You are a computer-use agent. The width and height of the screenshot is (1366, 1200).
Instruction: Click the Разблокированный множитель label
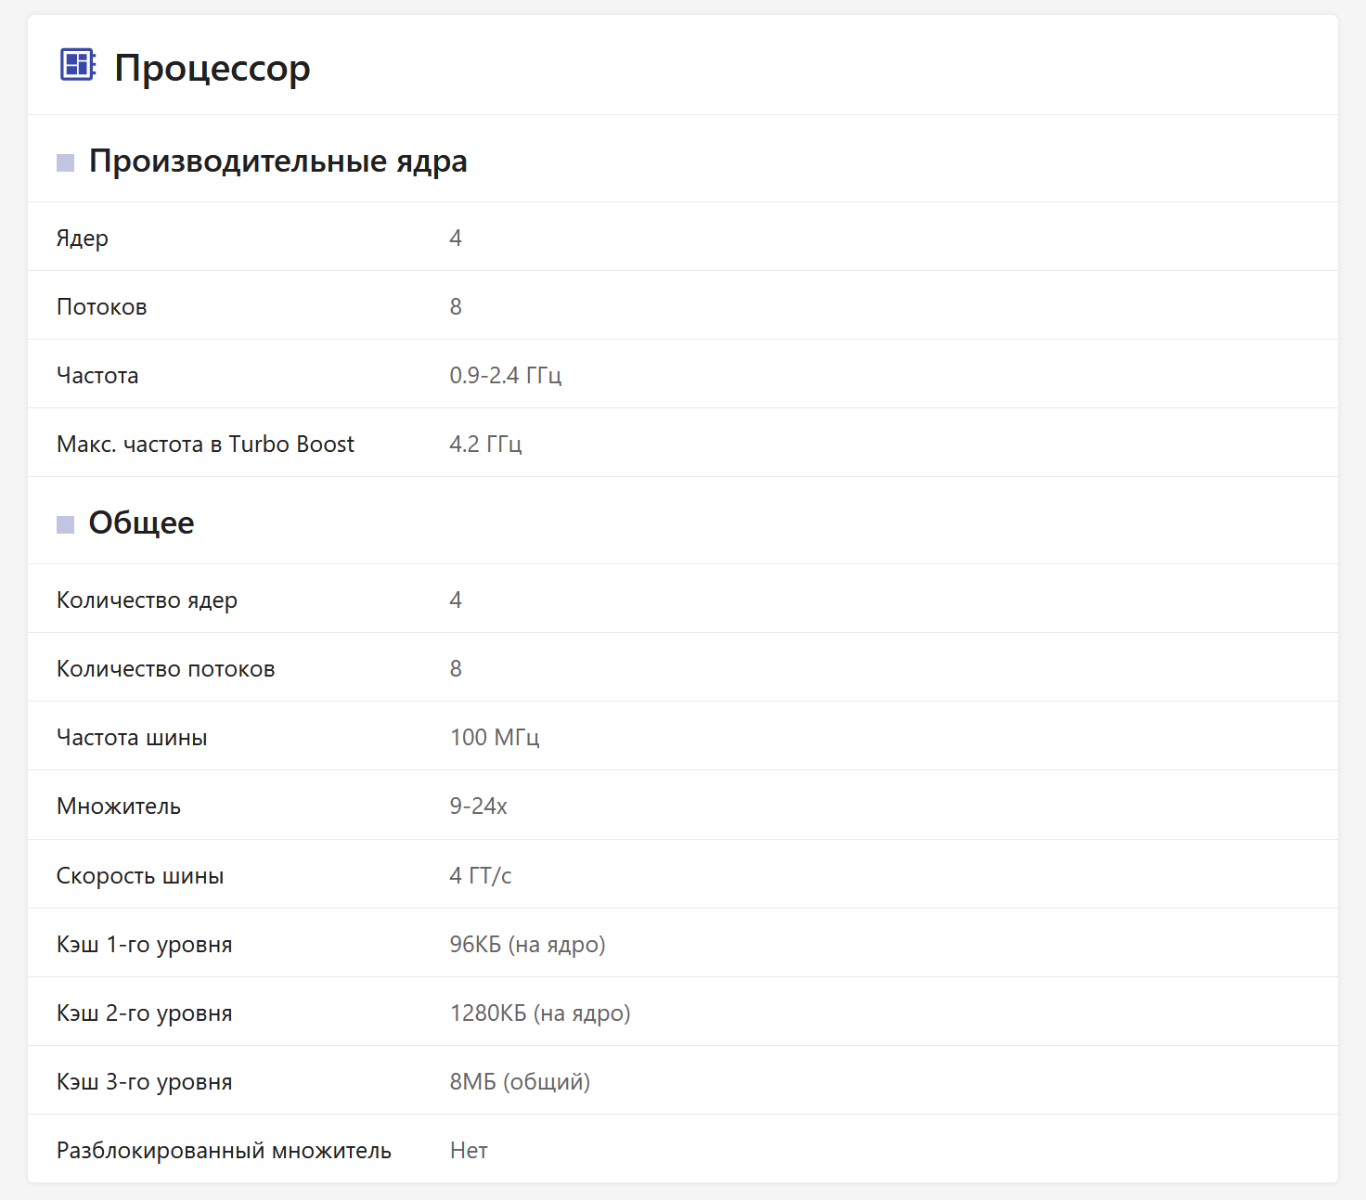224,1151
